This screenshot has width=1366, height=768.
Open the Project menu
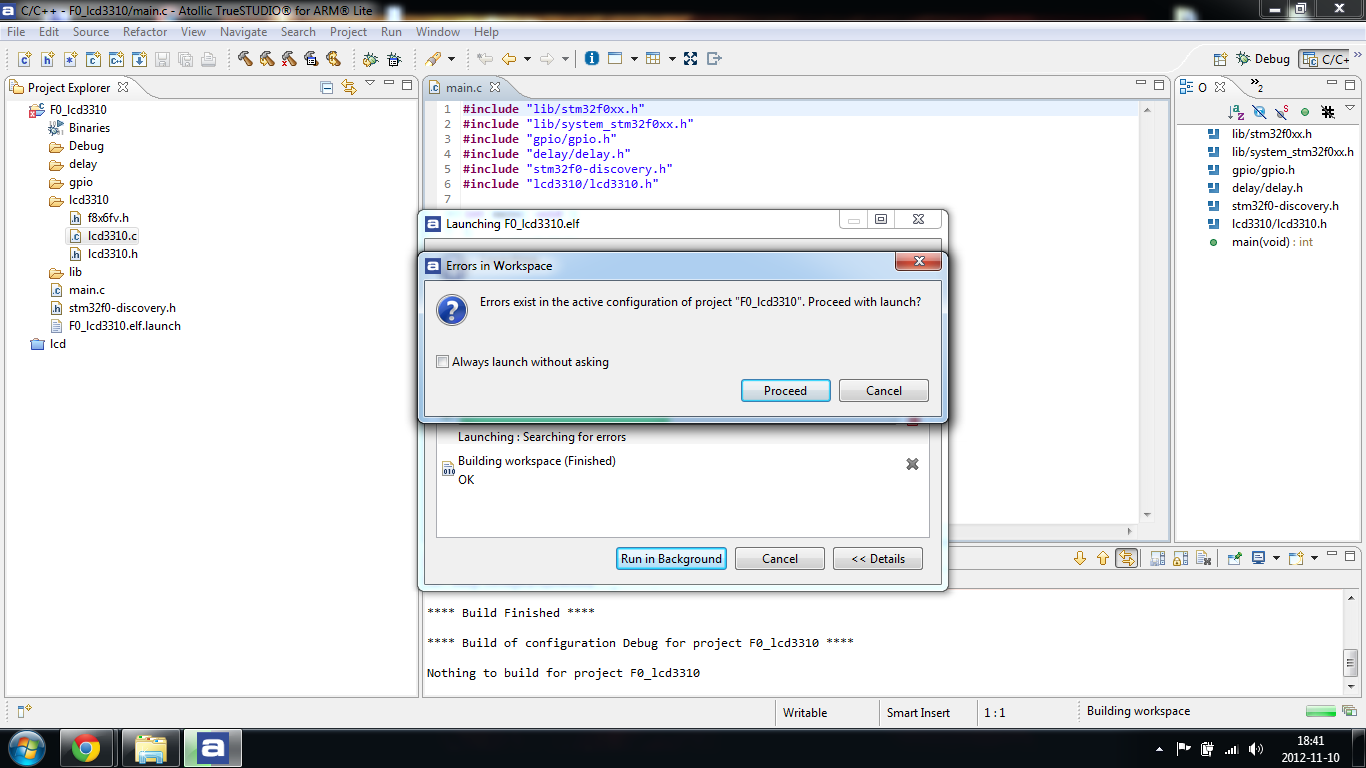click(349, 32)
